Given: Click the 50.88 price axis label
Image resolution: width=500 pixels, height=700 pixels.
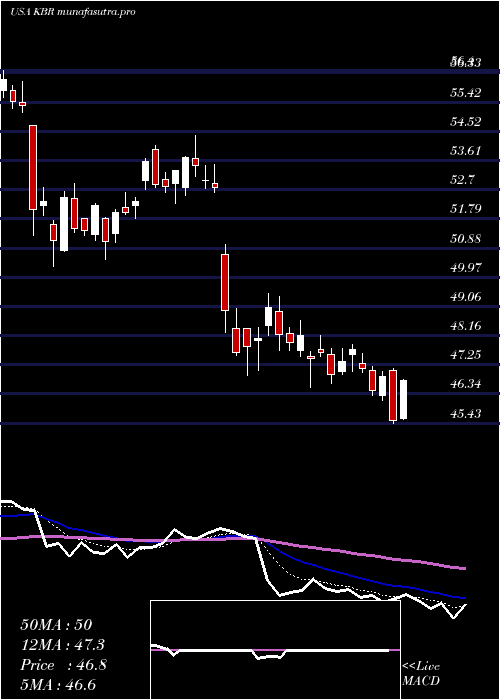Looking at the screenshot, I should click(465, 238).
